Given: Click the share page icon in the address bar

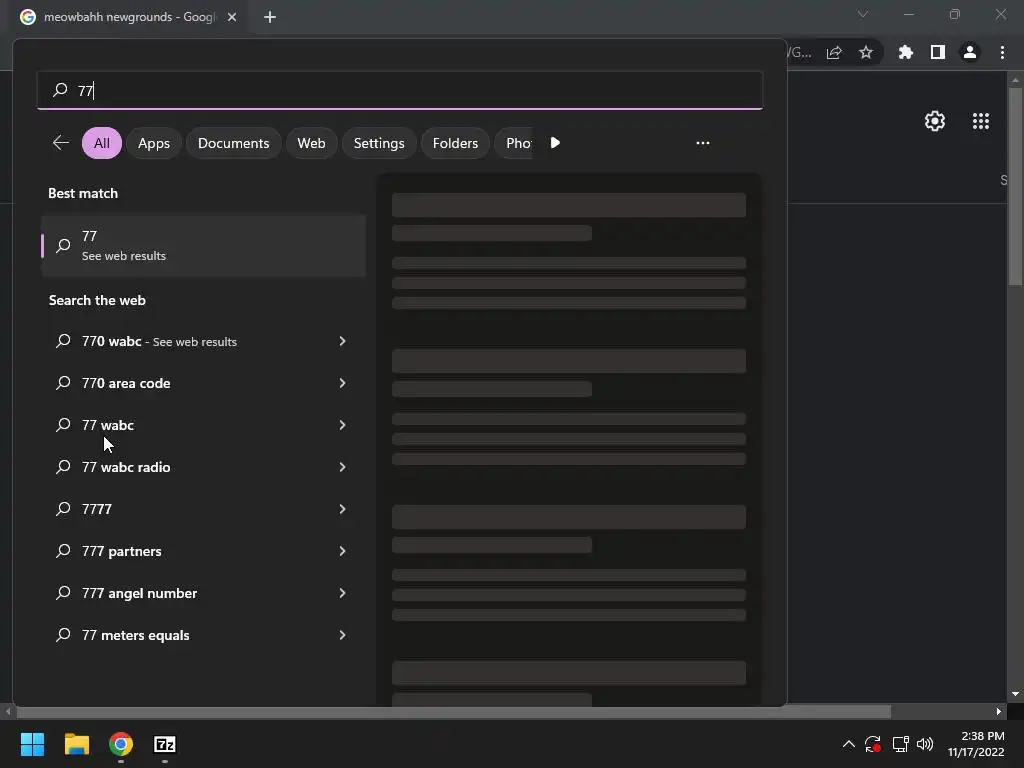Looking at the screenshot, I should tap(834, 52).
